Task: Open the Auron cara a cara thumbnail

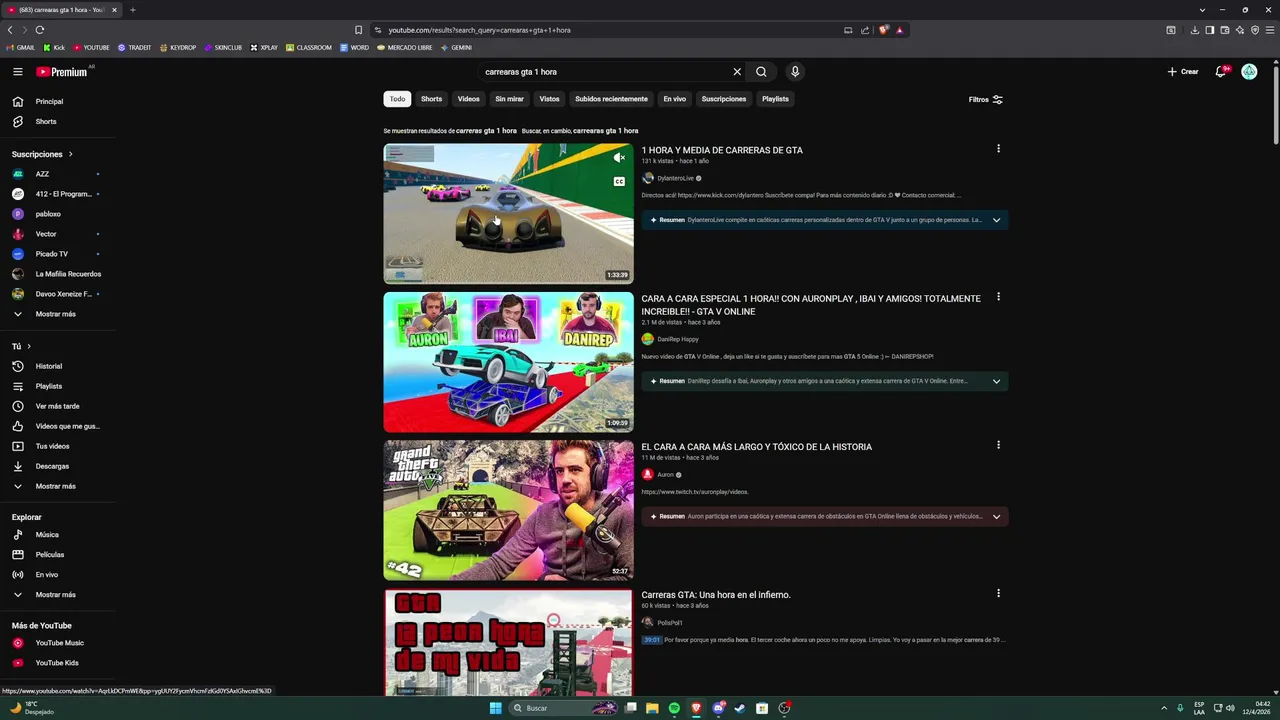Action: [508, 510]
